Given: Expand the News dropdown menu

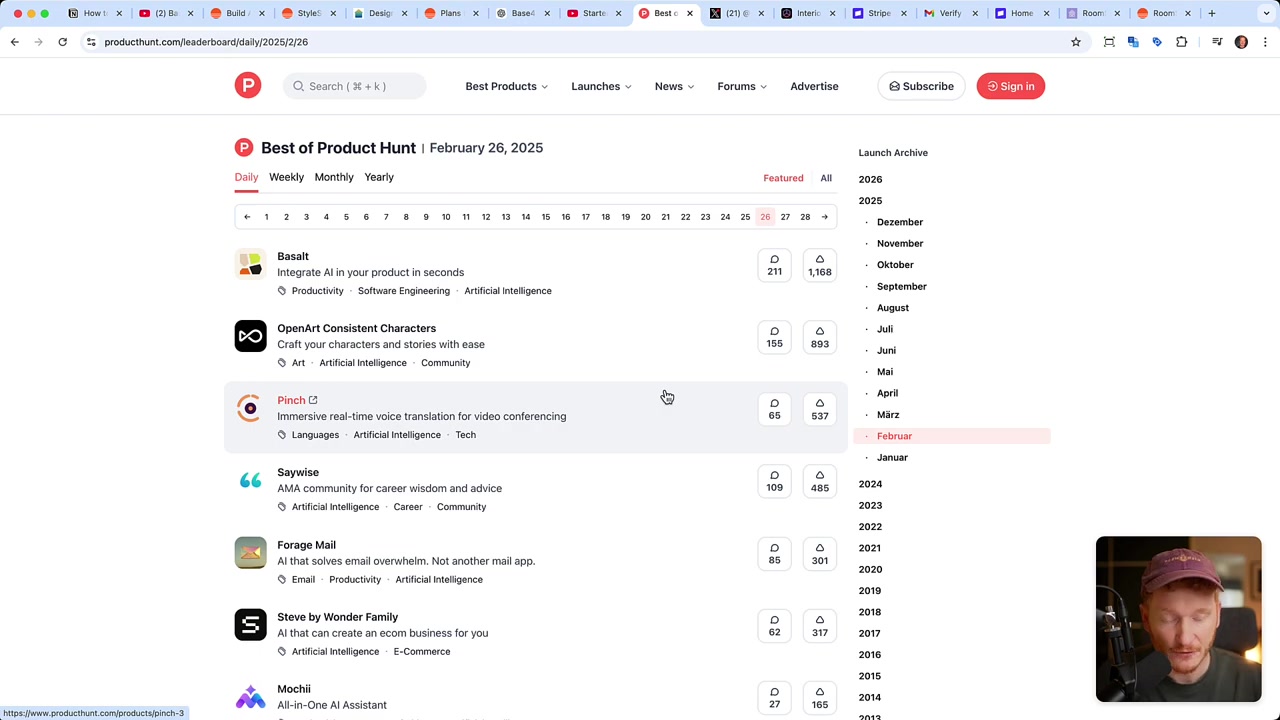Looking at the screenshot, I should pos(674,86).
